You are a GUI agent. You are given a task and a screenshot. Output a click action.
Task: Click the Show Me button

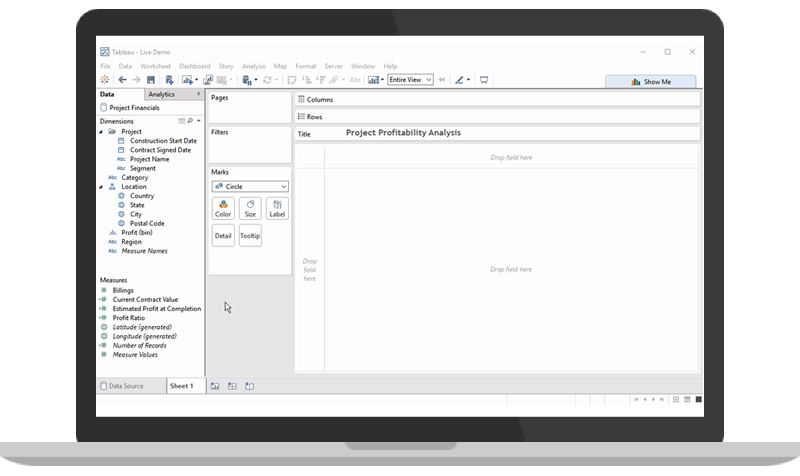[651, 82]
